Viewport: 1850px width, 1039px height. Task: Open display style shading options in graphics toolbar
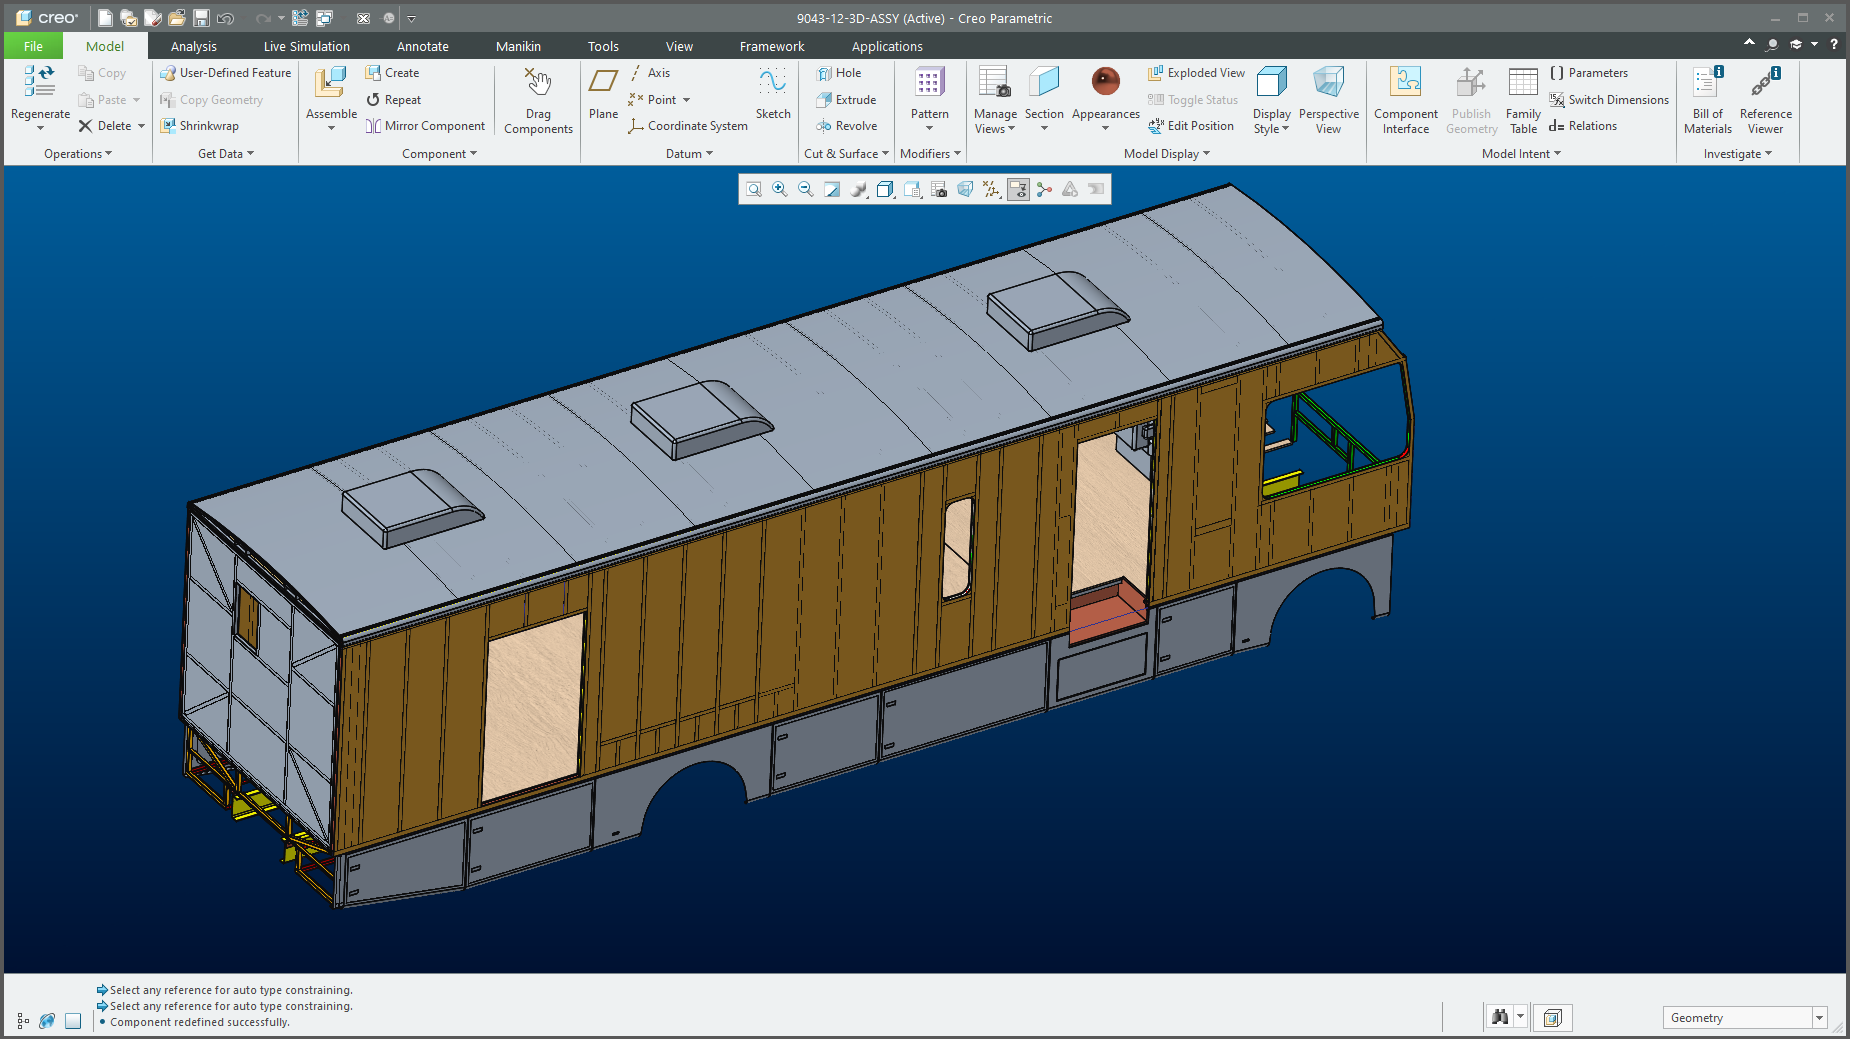tap(885, 189)
